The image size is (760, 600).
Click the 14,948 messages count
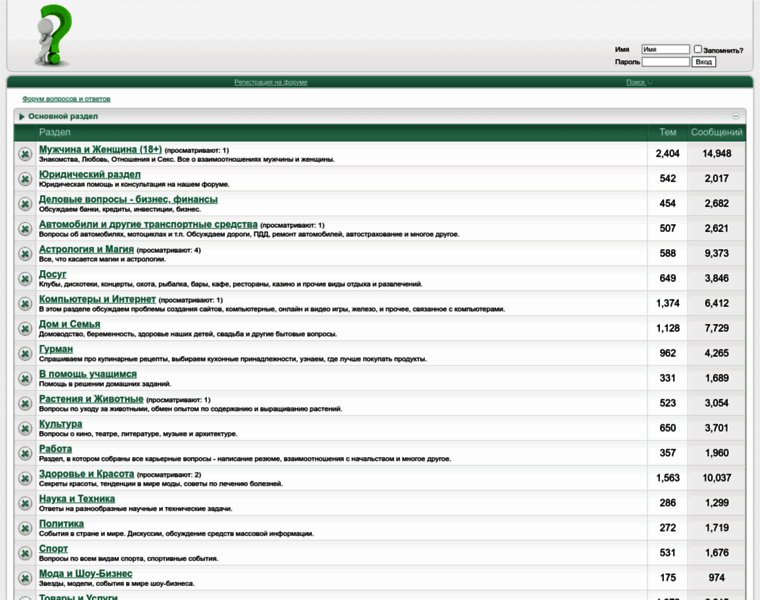(x=716, y=154)
